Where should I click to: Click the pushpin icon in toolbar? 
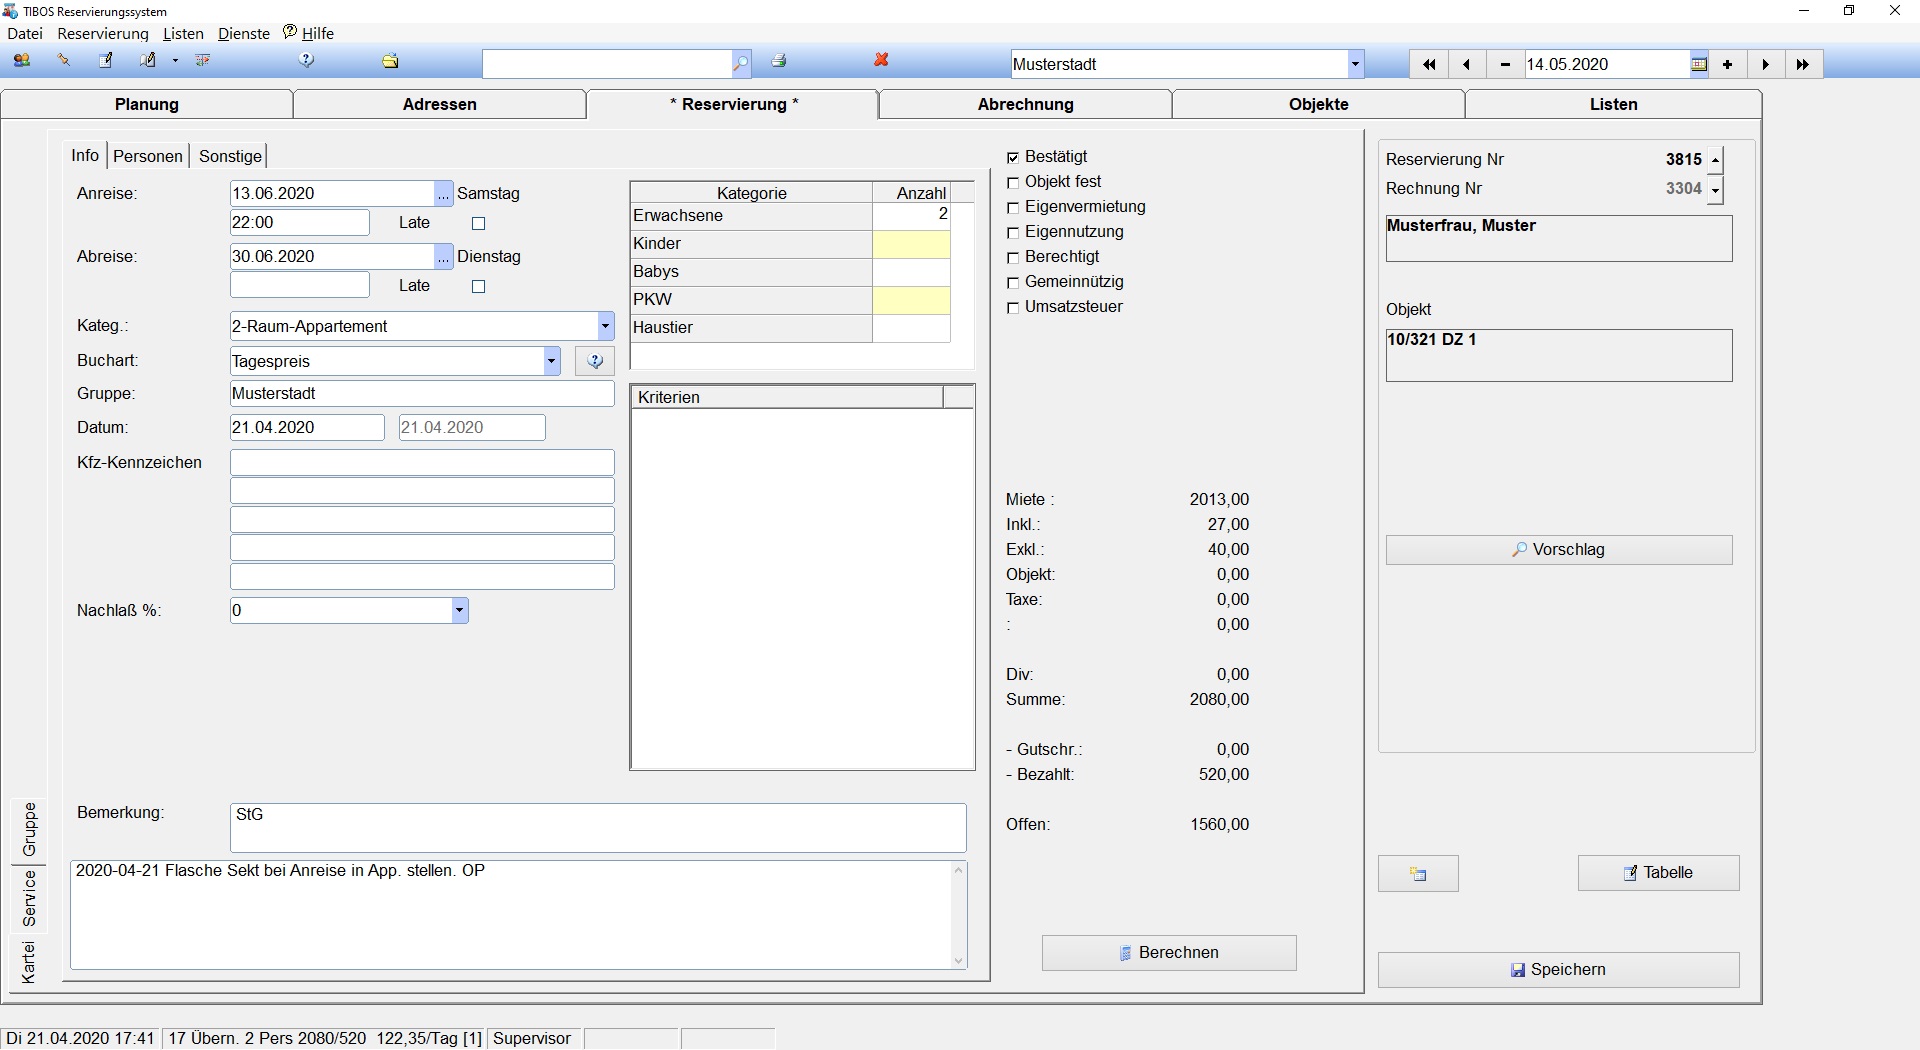click(64, 61)
